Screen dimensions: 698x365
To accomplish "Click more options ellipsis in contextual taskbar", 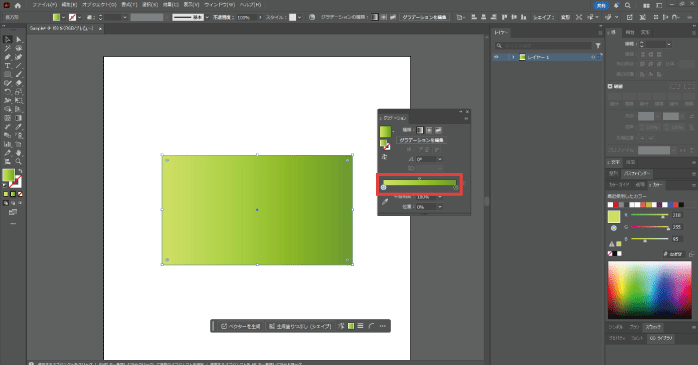I will pos(383,326).
